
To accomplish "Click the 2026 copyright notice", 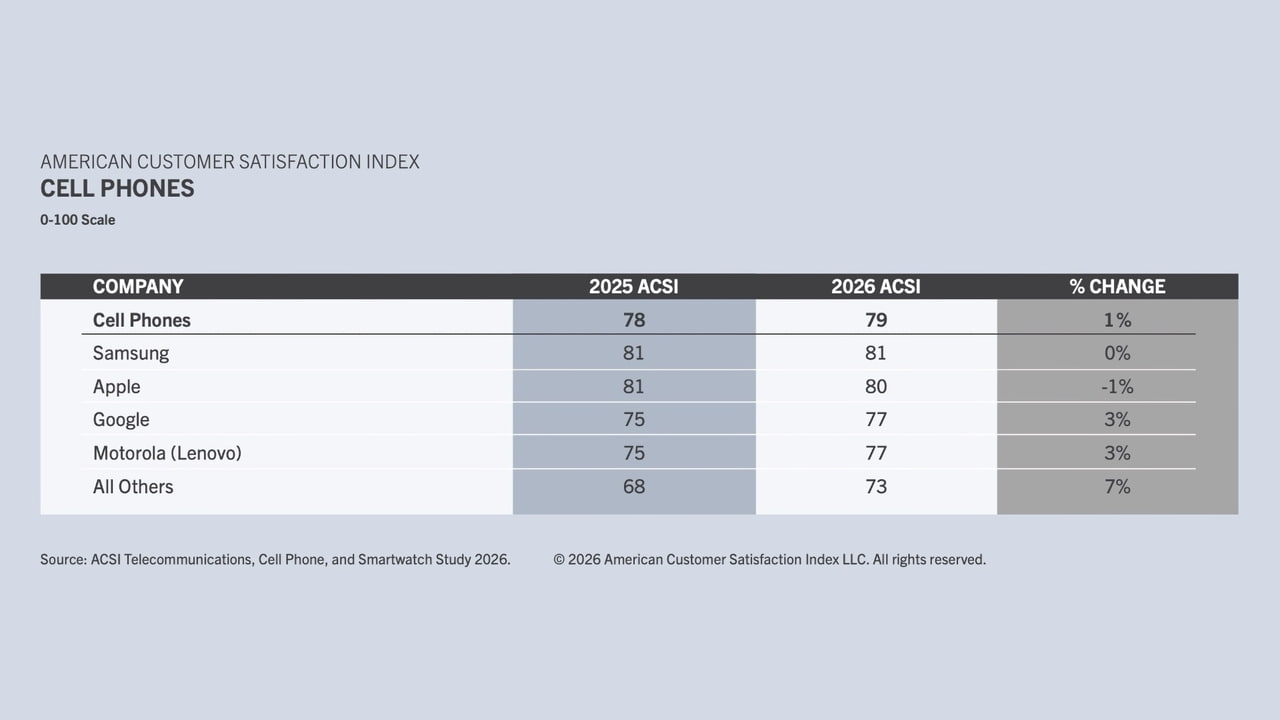I will [x=769, y=560].
